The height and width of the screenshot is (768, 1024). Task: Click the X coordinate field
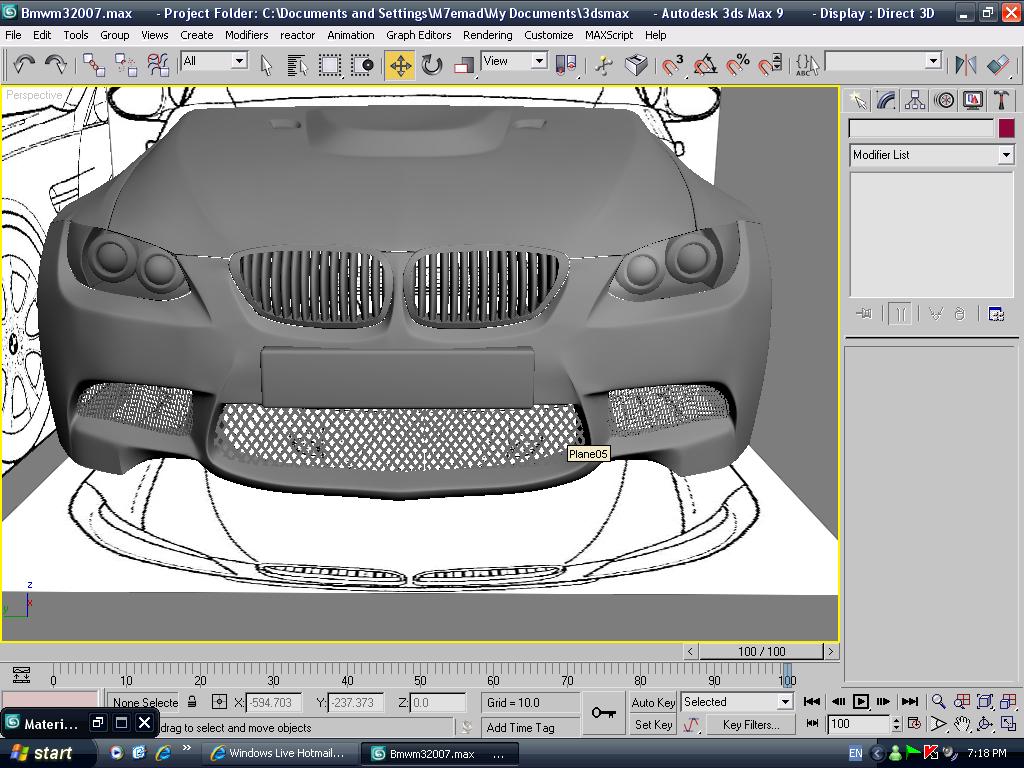[x=274, y=703]
